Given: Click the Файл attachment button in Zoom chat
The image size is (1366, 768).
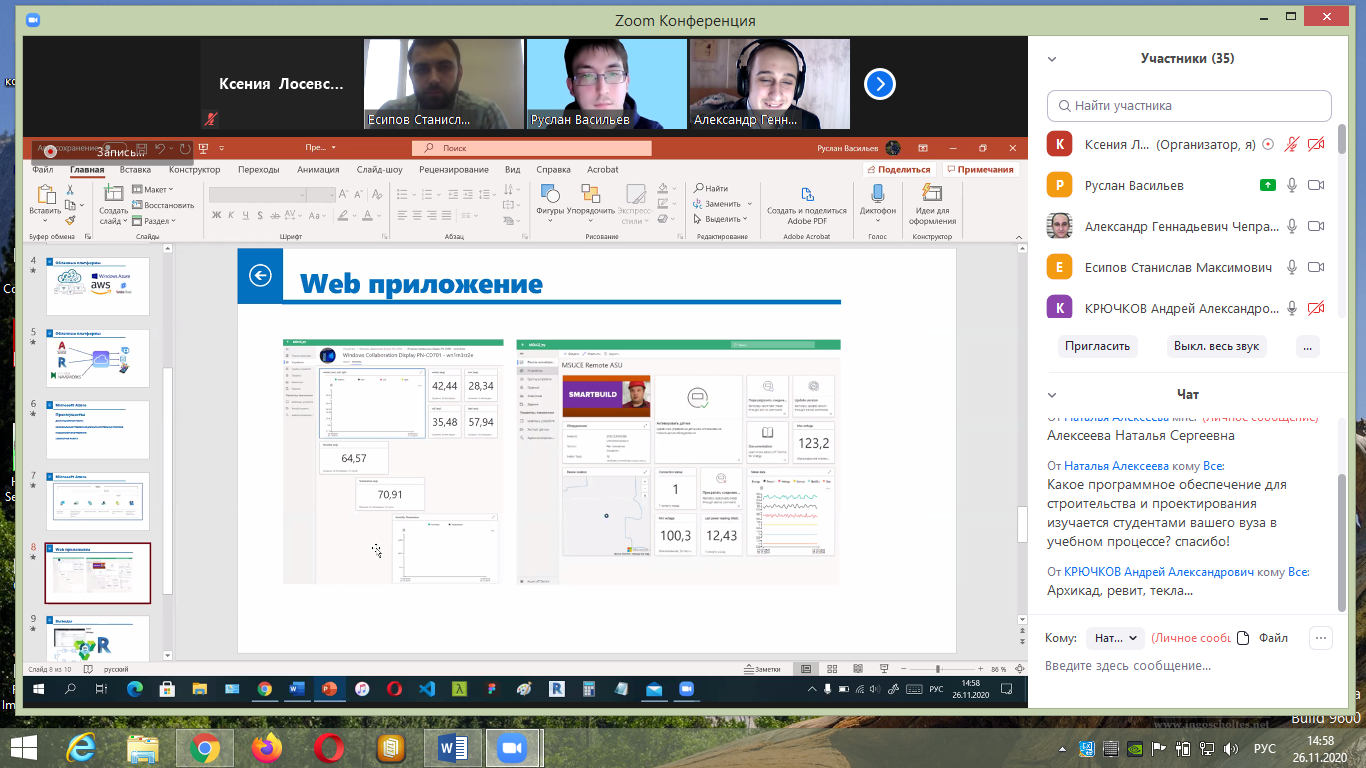Looking at the screenshot, I should point(1263,638).
